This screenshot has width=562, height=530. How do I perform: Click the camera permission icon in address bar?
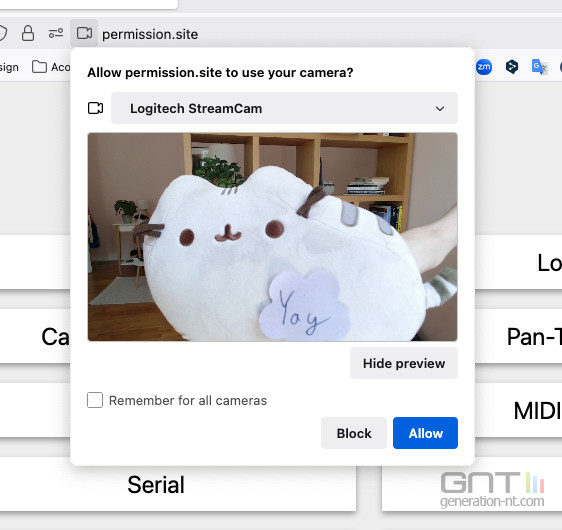coord(84,33)
